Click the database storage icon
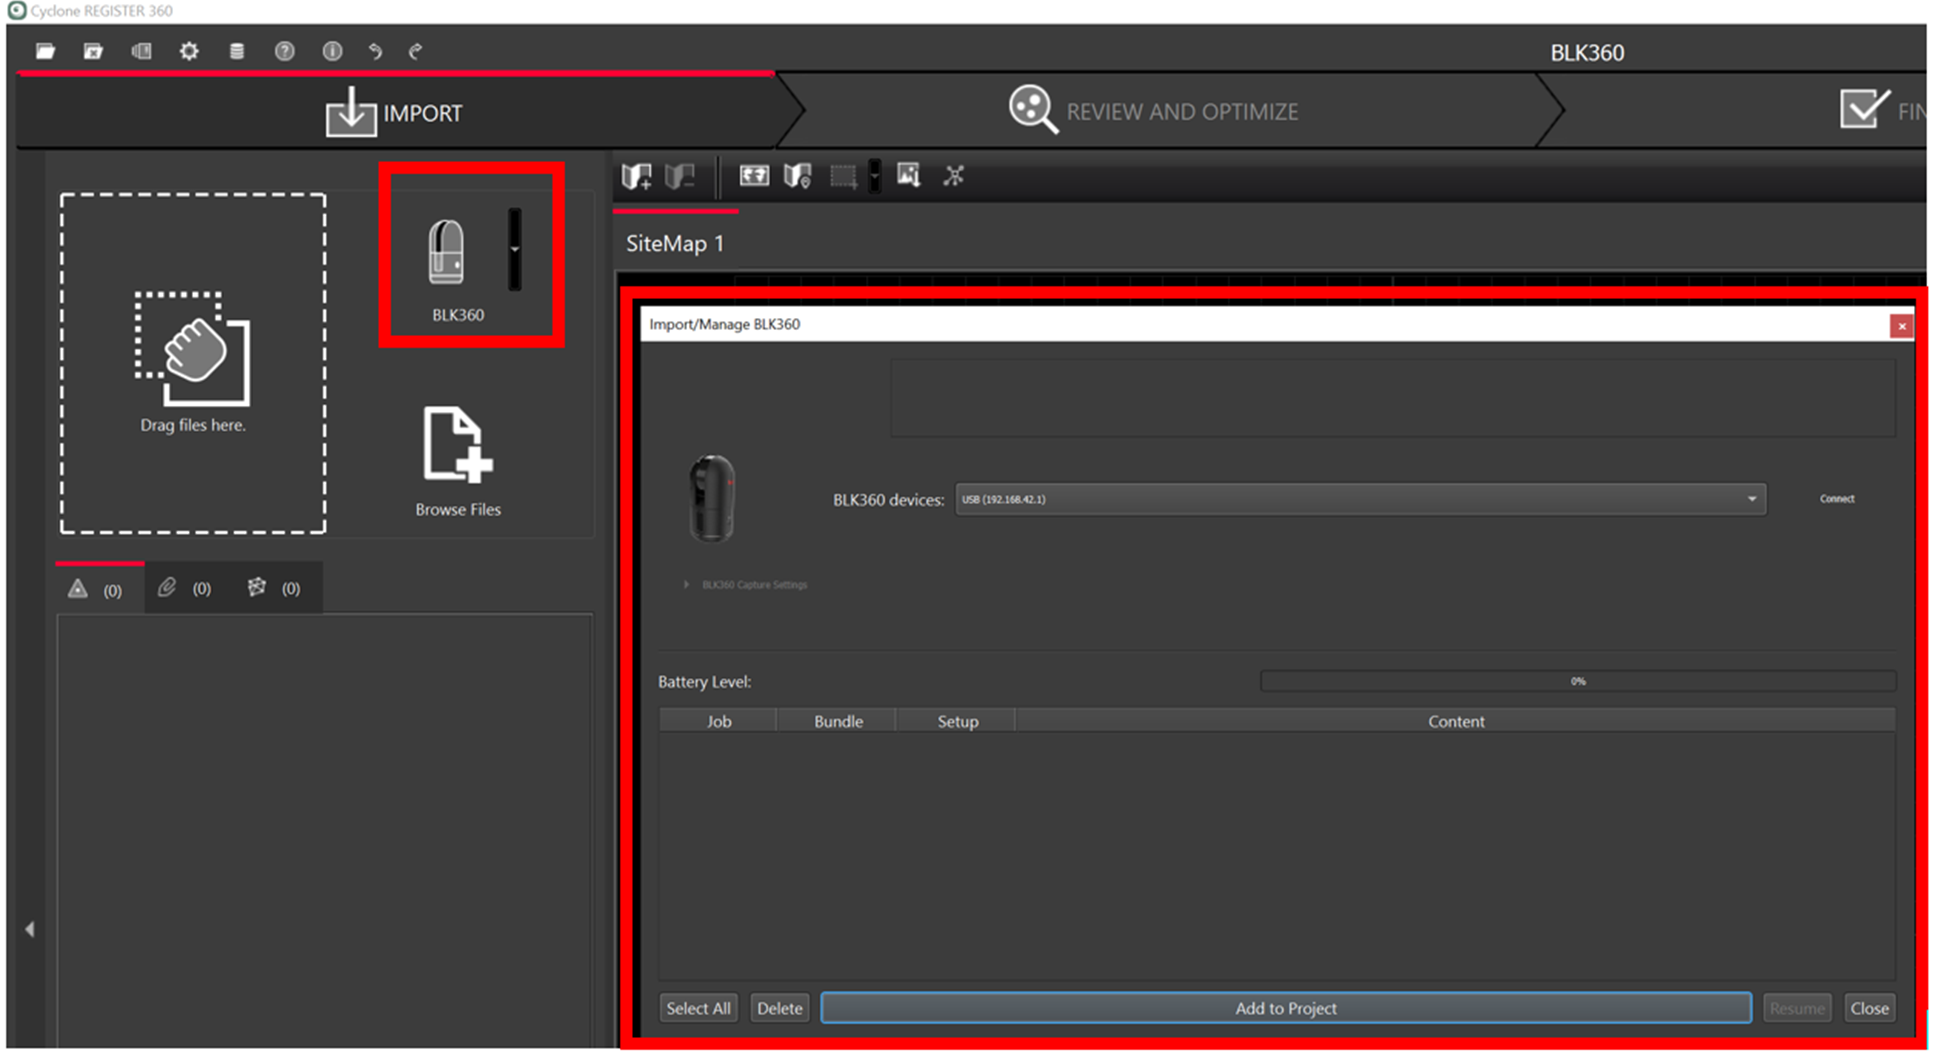Screen dimensions: 1936x1056 coord(237,51)
